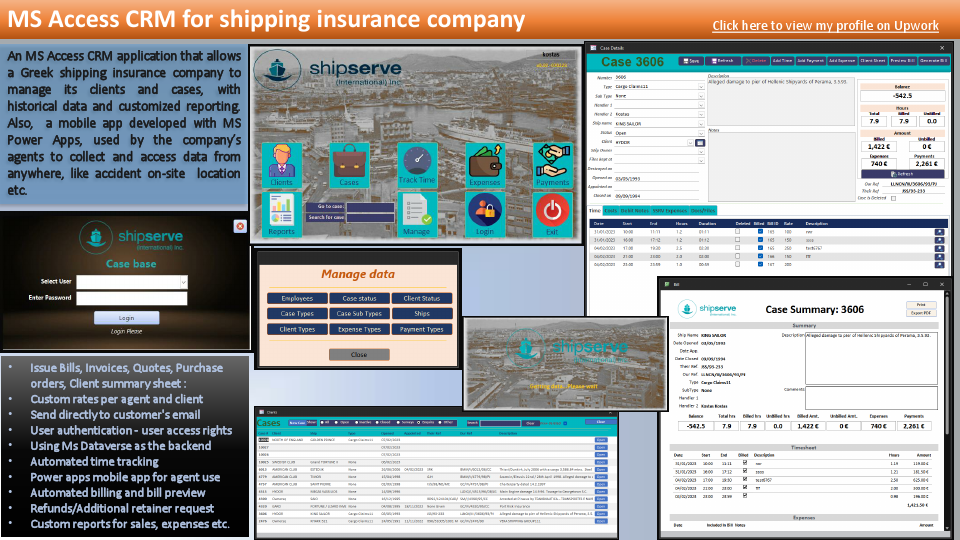
Task: Click Delete in Case 3606 toolbar
Action: (756, 61)
